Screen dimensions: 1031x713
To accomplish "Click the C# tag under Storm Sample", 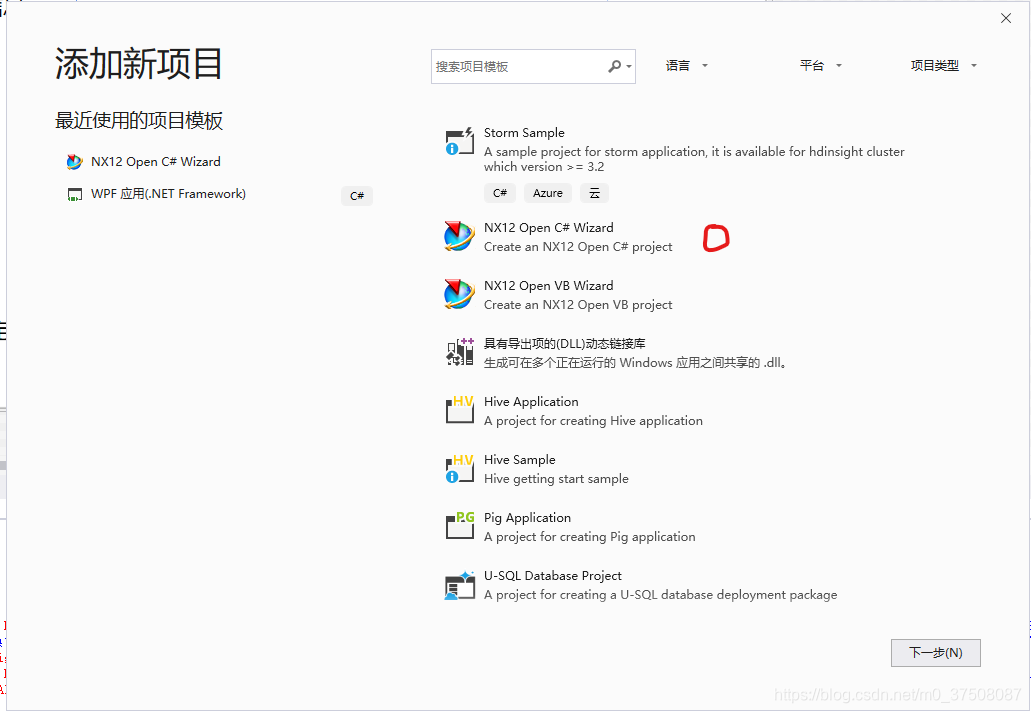I will [500, 193].
